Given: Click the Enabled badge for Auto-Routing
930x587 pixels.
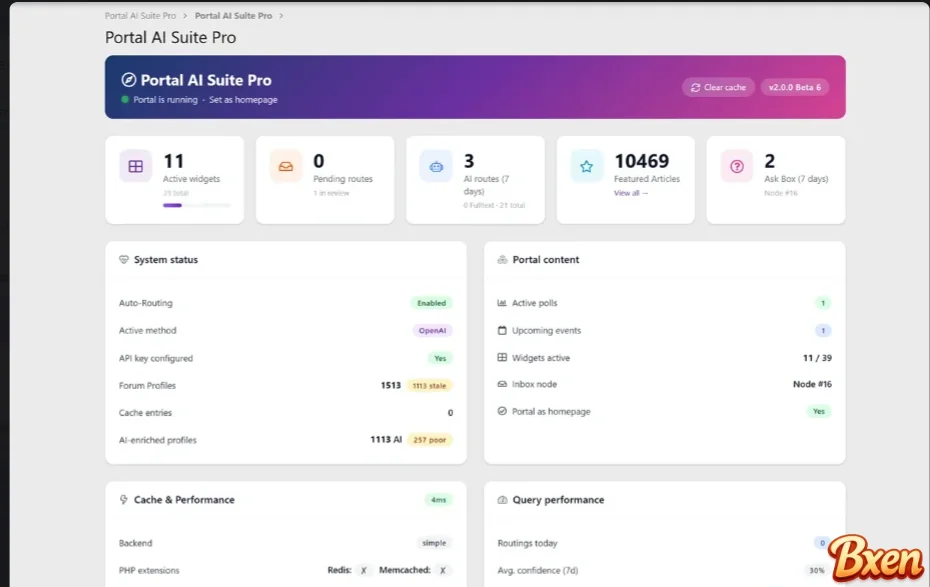Looking at the screenshot, I should (x=431, y=303).
